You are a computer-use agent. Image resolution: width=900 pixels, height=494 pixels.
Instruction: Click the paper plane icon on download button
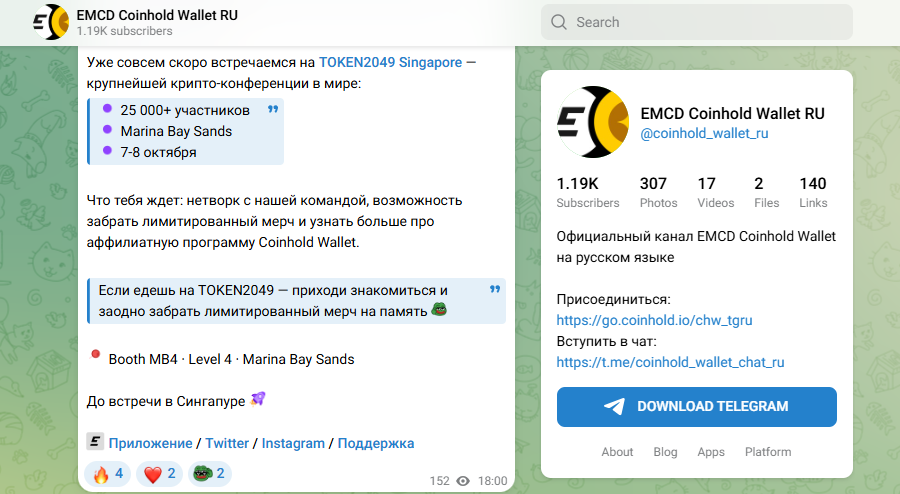point(615,407)
